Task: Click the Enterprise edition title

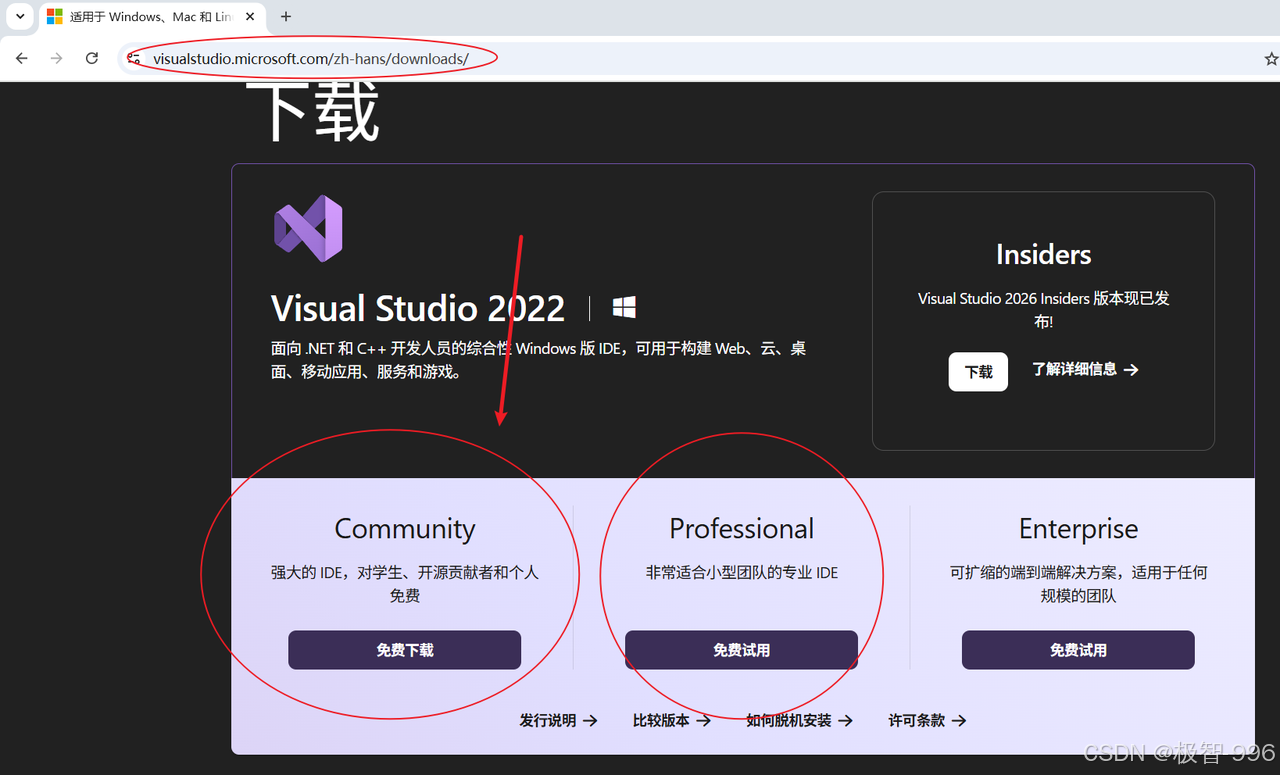Action: point(1078,528)
